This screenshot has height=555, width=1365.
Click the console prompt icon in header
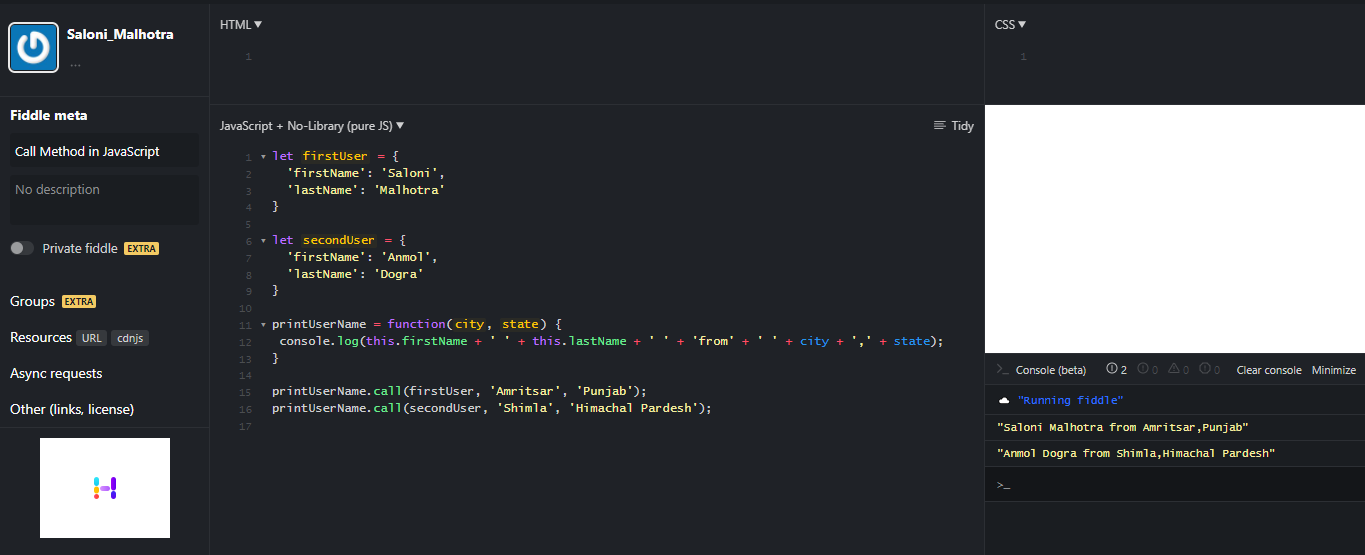[x=1002, y=370]
